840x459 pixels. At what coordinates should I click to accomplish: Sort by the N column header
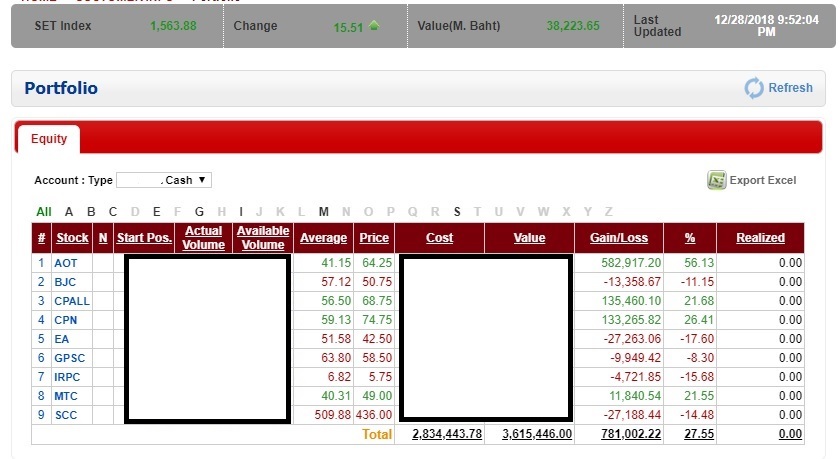pyautogui.click(x=103, y=238)
